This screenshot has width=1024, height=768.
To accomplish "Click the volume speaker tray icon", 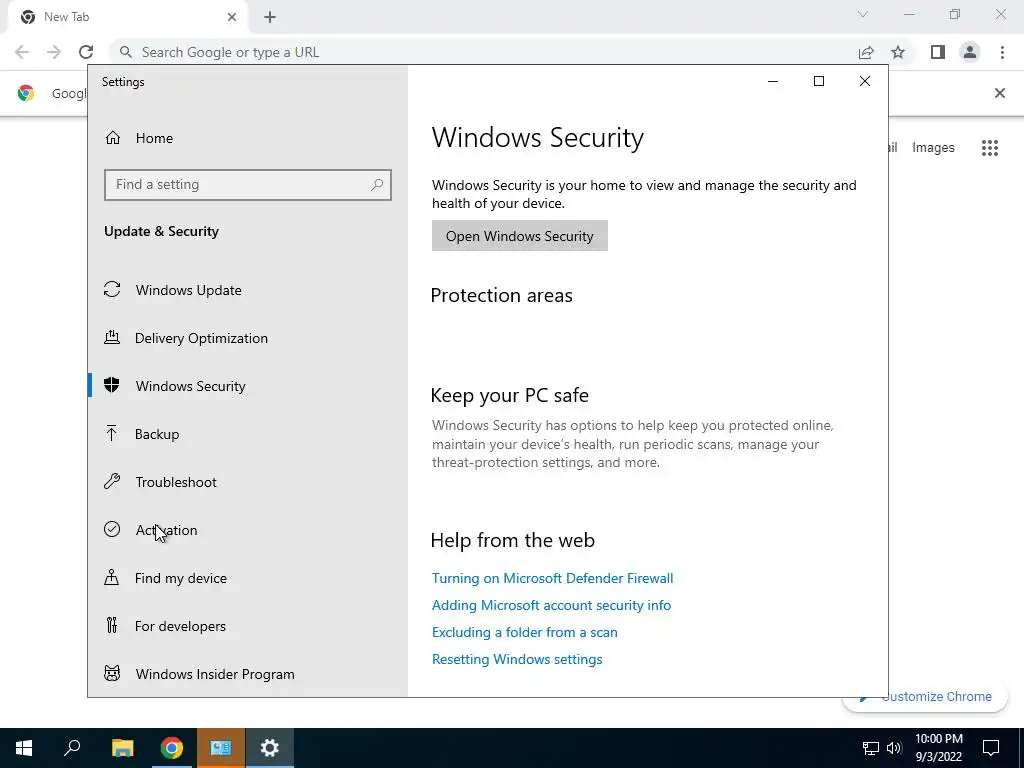I will 894,748.
